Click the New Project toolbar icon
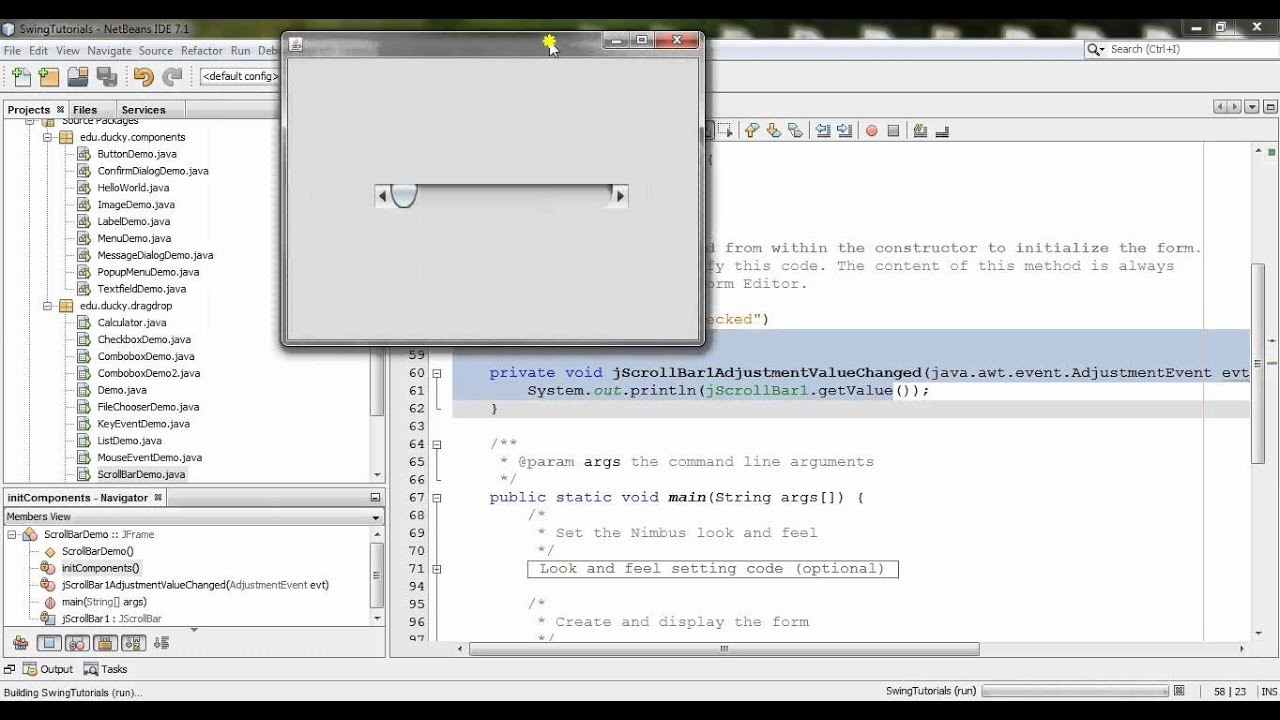The width and height of the screenshot is (1280, 720). [x=49, y=76]
